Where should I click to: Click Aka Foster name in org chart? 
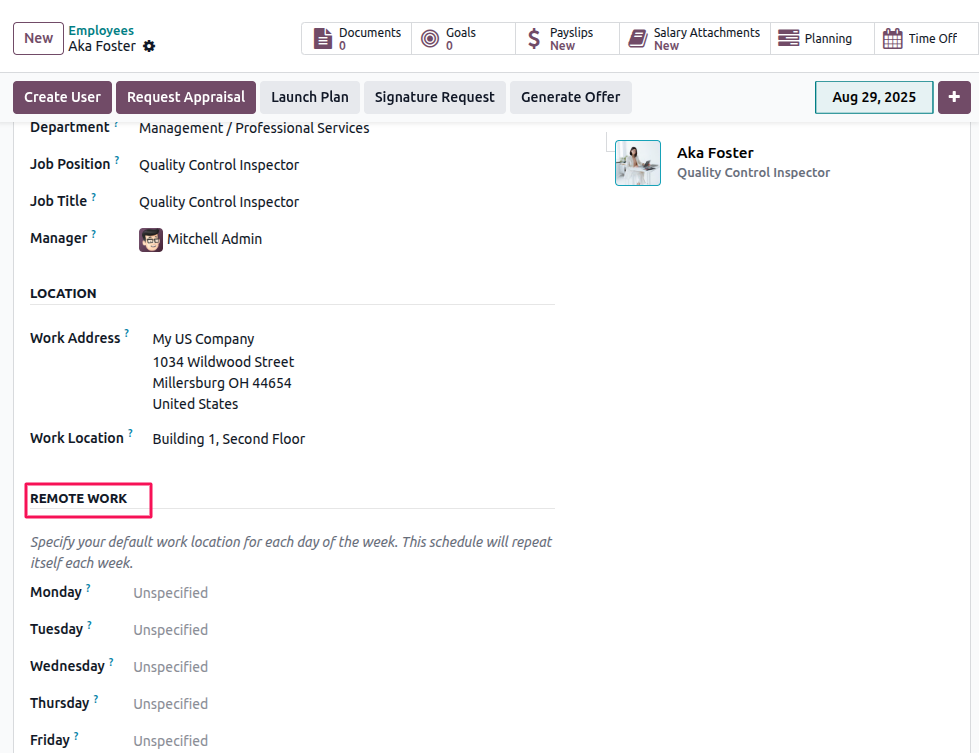pyautogui.click(x=715, y=153)
